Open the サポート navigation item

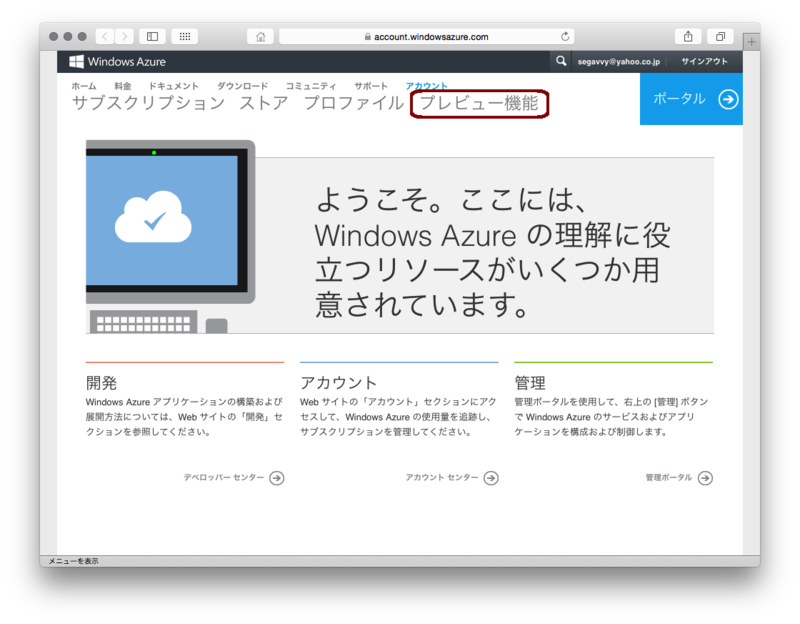(x=371, y=86)
